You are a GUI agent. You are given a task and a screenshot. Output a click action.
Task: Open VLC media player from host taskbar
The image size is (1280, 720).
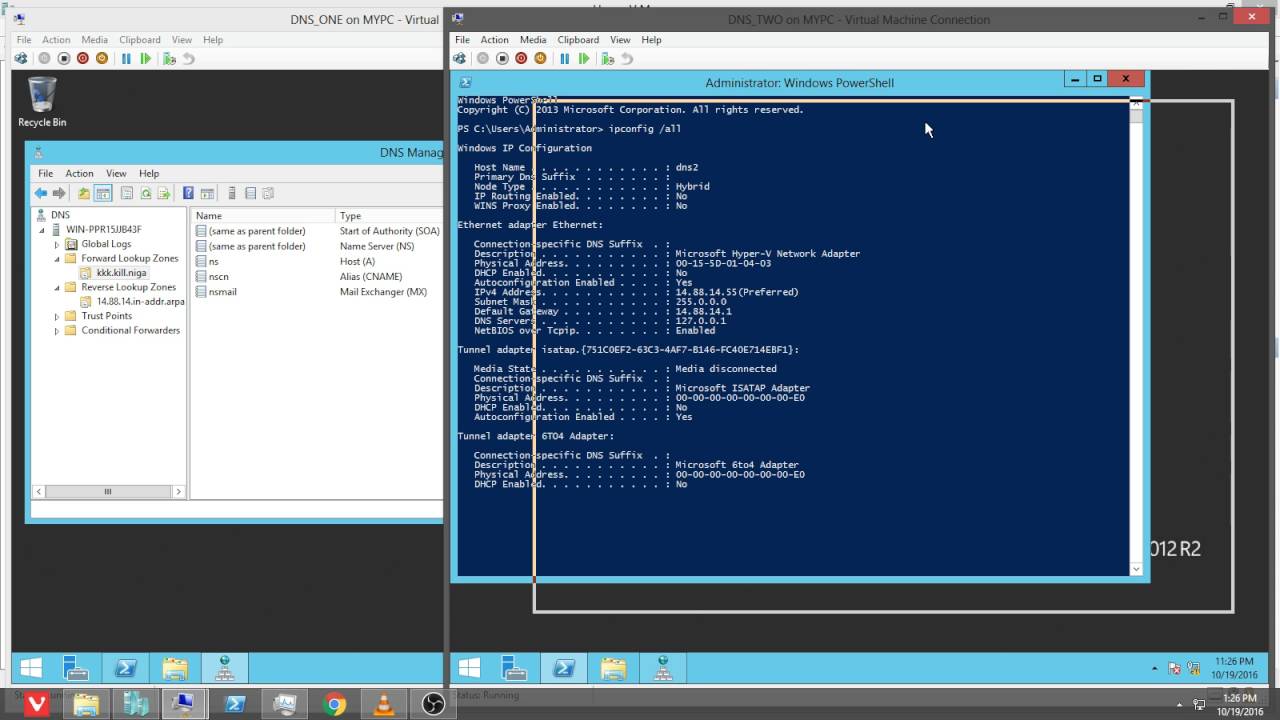(383, 704)
